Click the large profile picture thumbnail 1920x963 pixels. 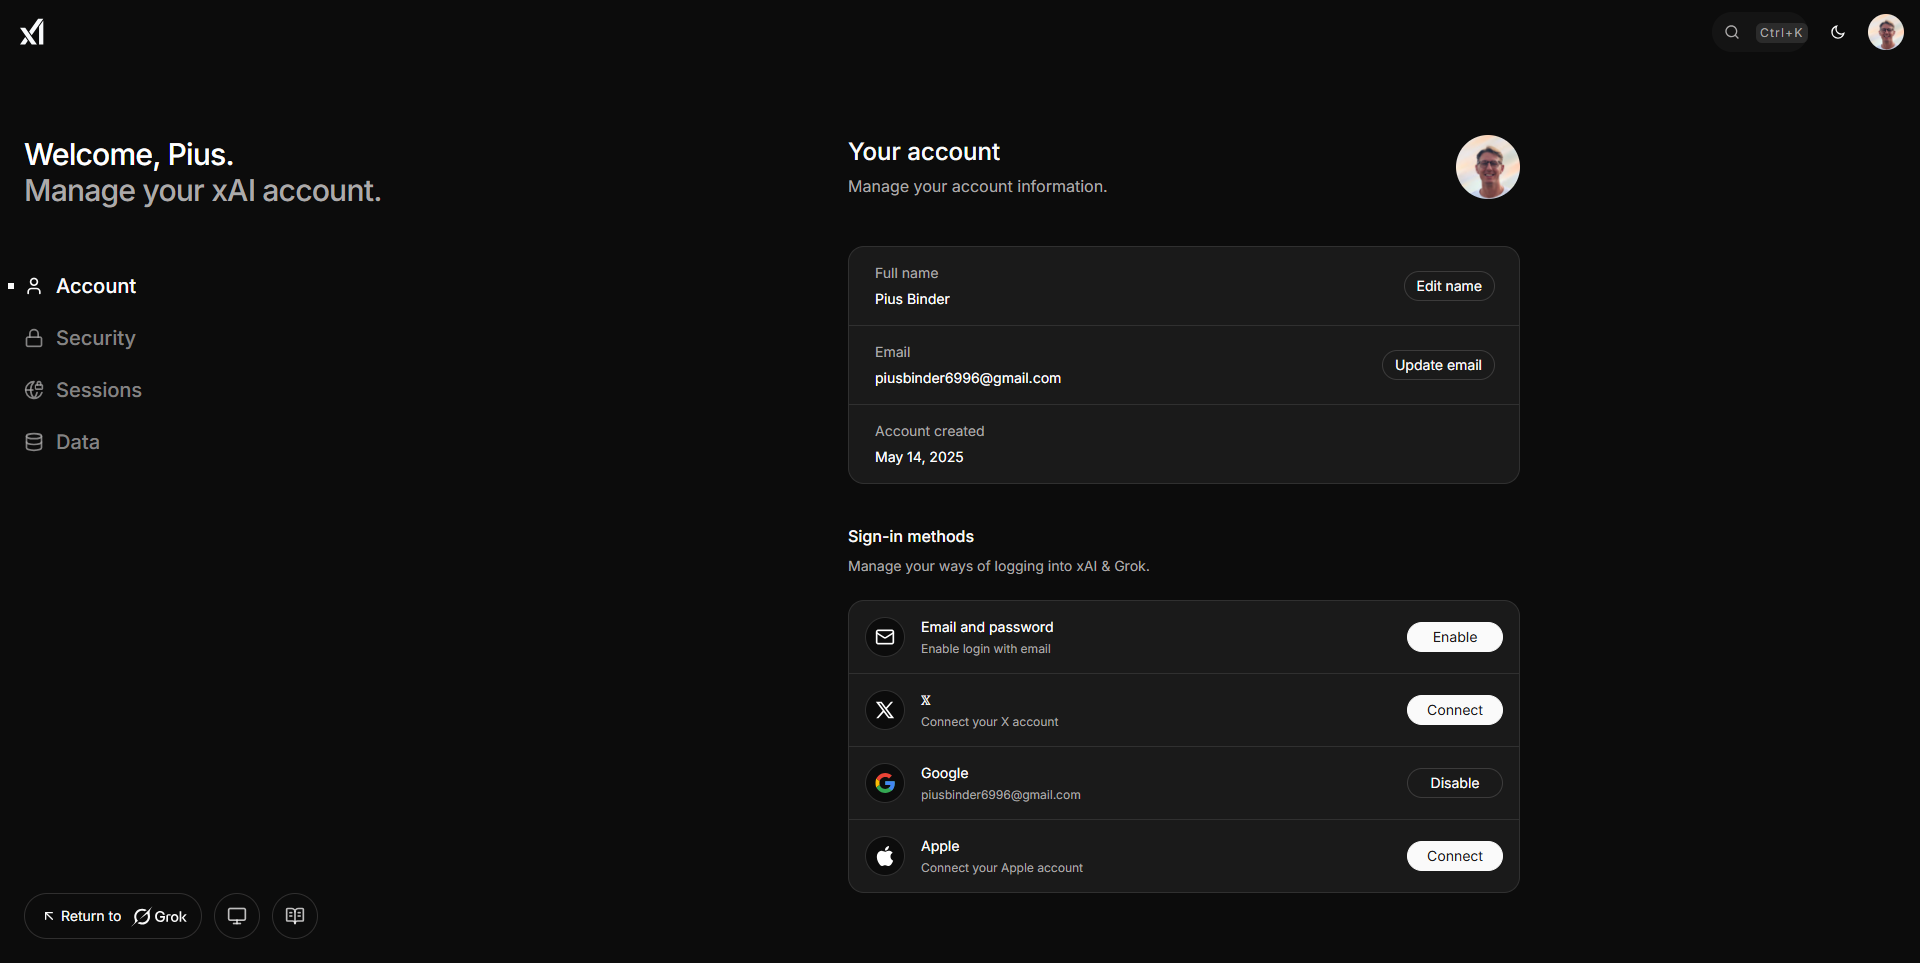click(x=1487, y=167)
